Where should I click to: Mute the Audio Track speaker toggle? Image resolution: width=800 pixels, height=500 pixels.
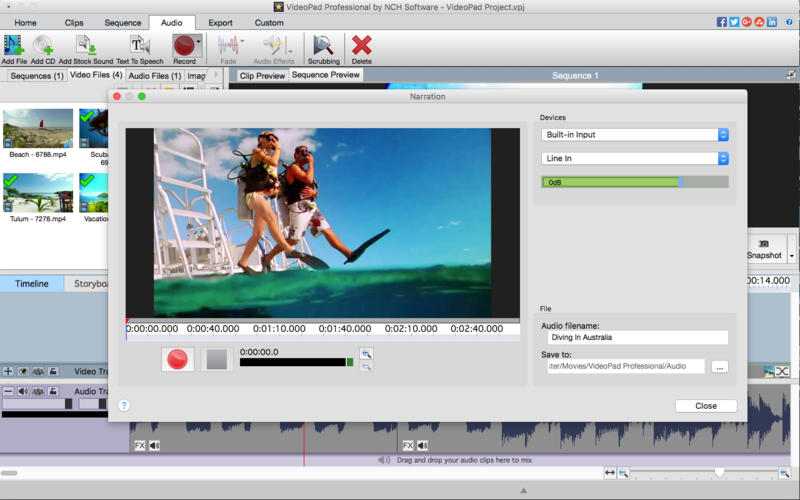[23, 391]
